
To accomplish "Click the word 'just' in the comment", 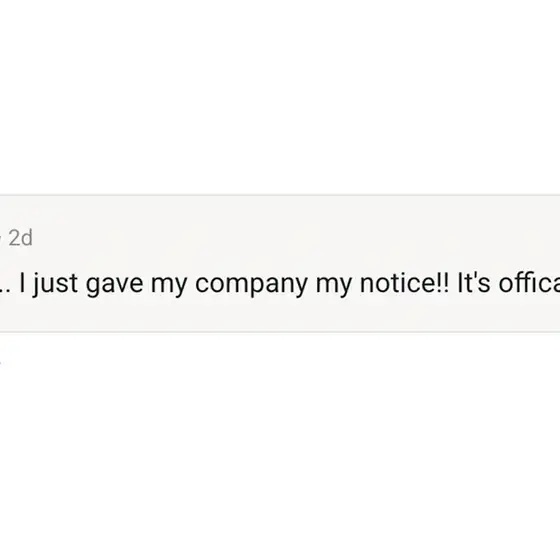I will pyautogui.click(x=55, y=284).
